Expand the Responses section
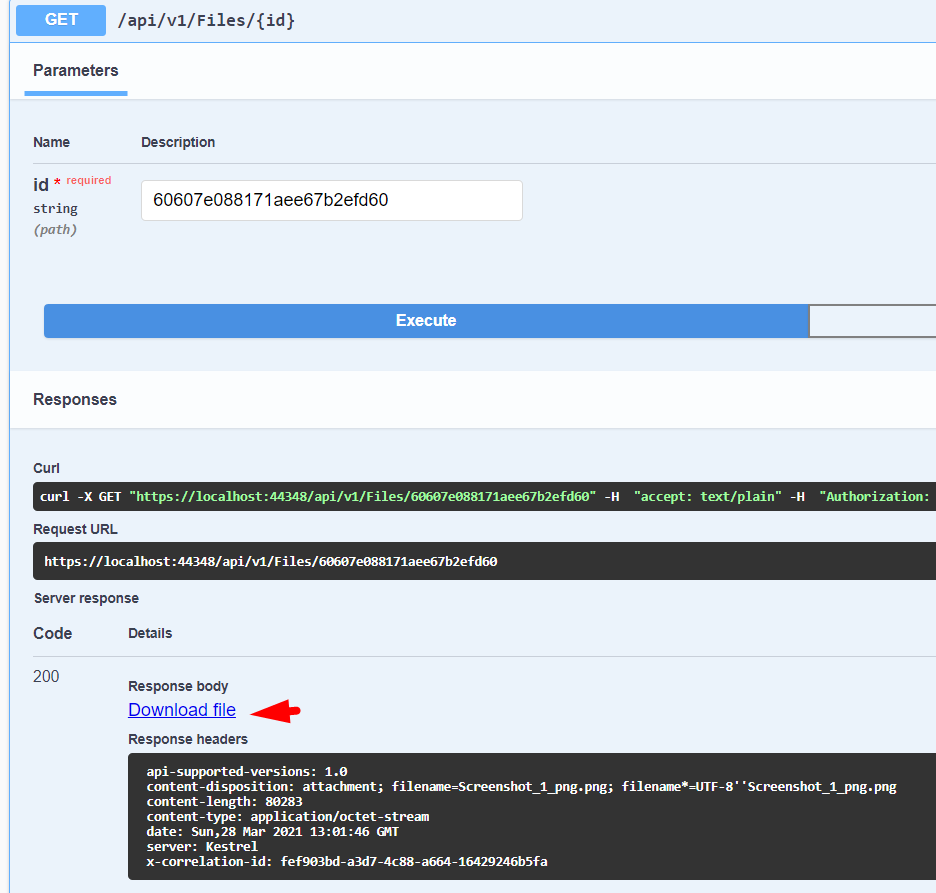The image size is (936, 893). (x=75, y=398)
